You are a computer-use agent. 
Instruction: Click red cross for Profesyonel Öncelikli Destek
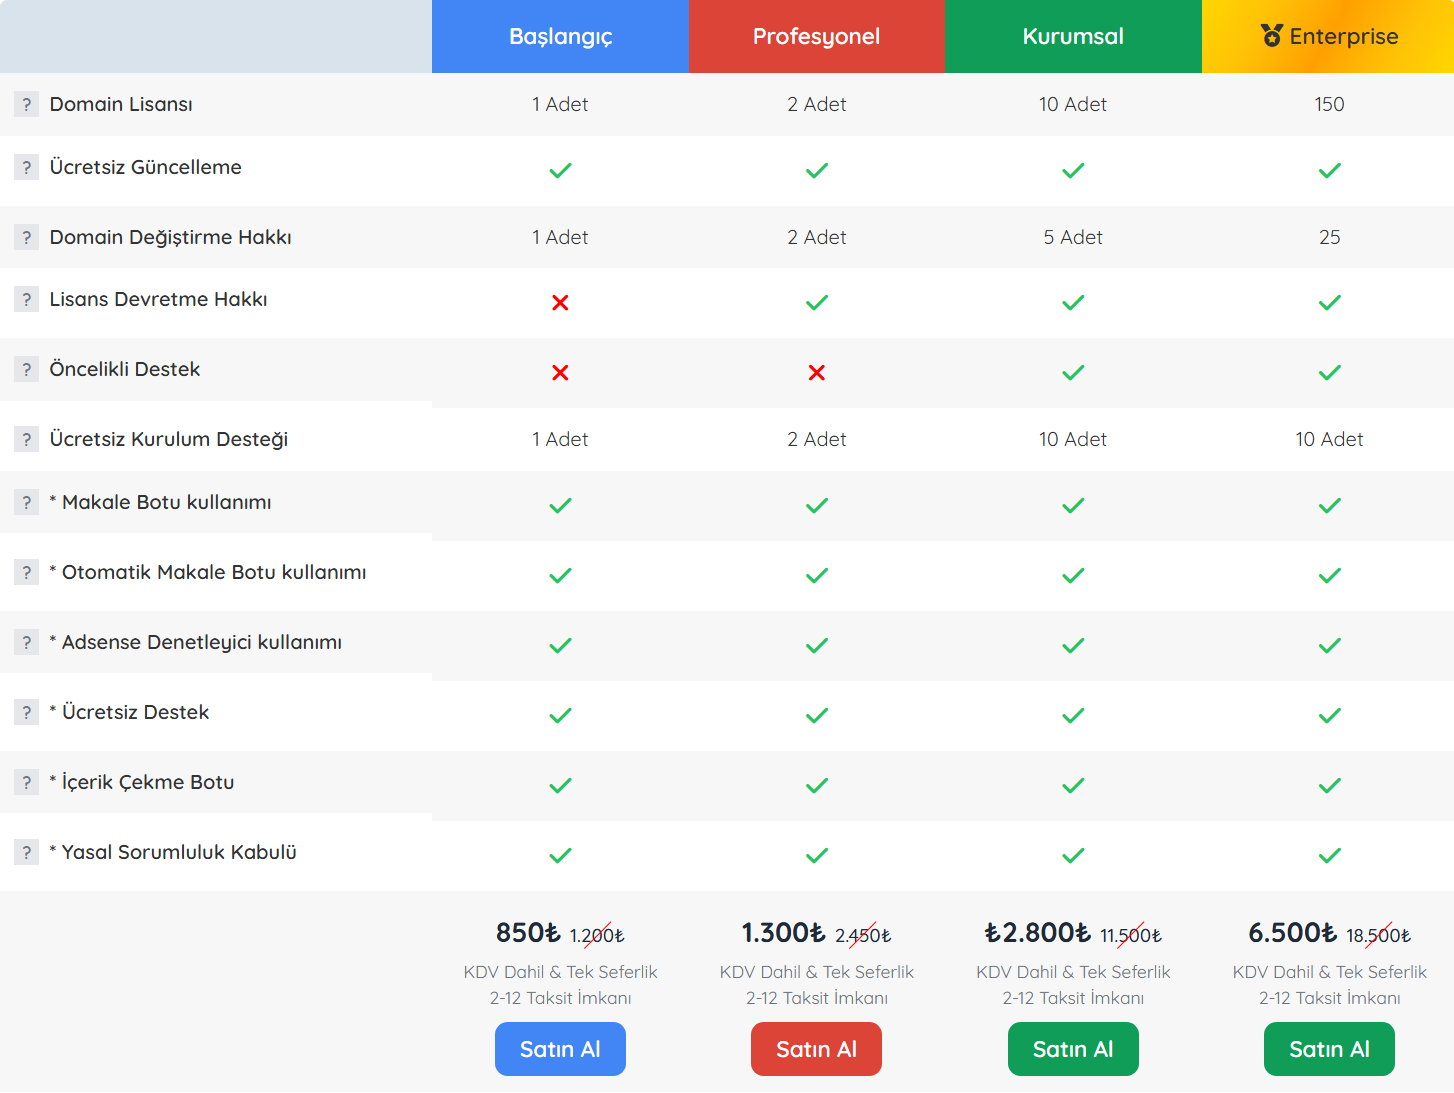click(817, 372)
